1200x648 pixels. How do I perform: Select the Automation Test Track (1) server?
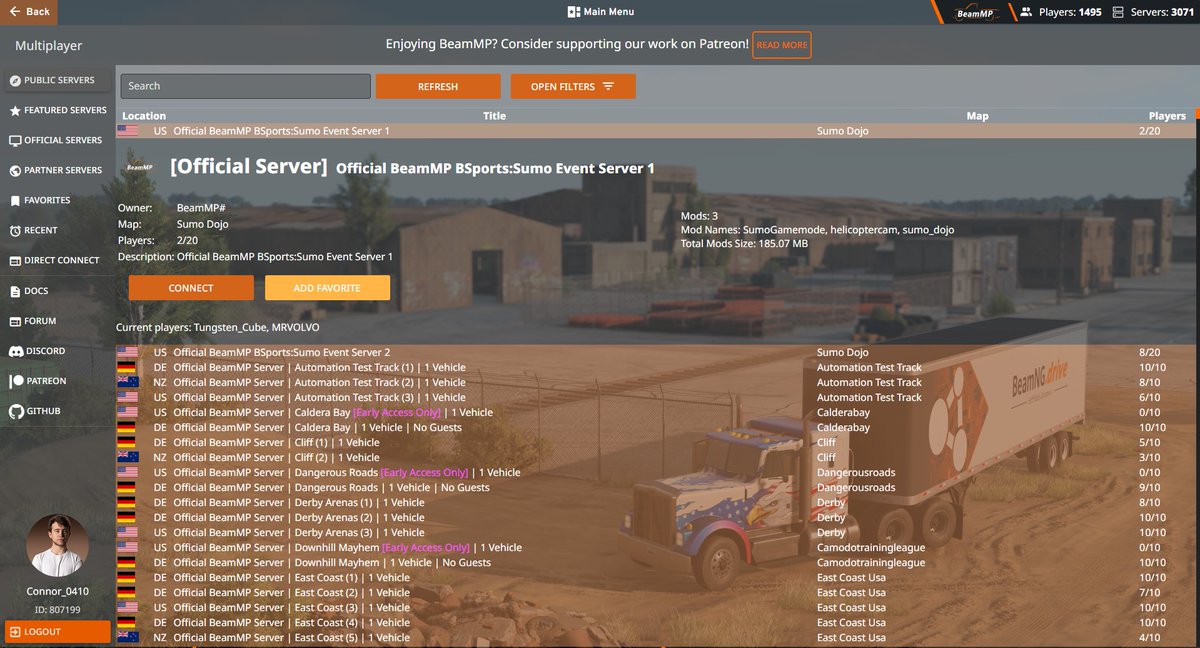pyautogui.click(x=655, y=367)
